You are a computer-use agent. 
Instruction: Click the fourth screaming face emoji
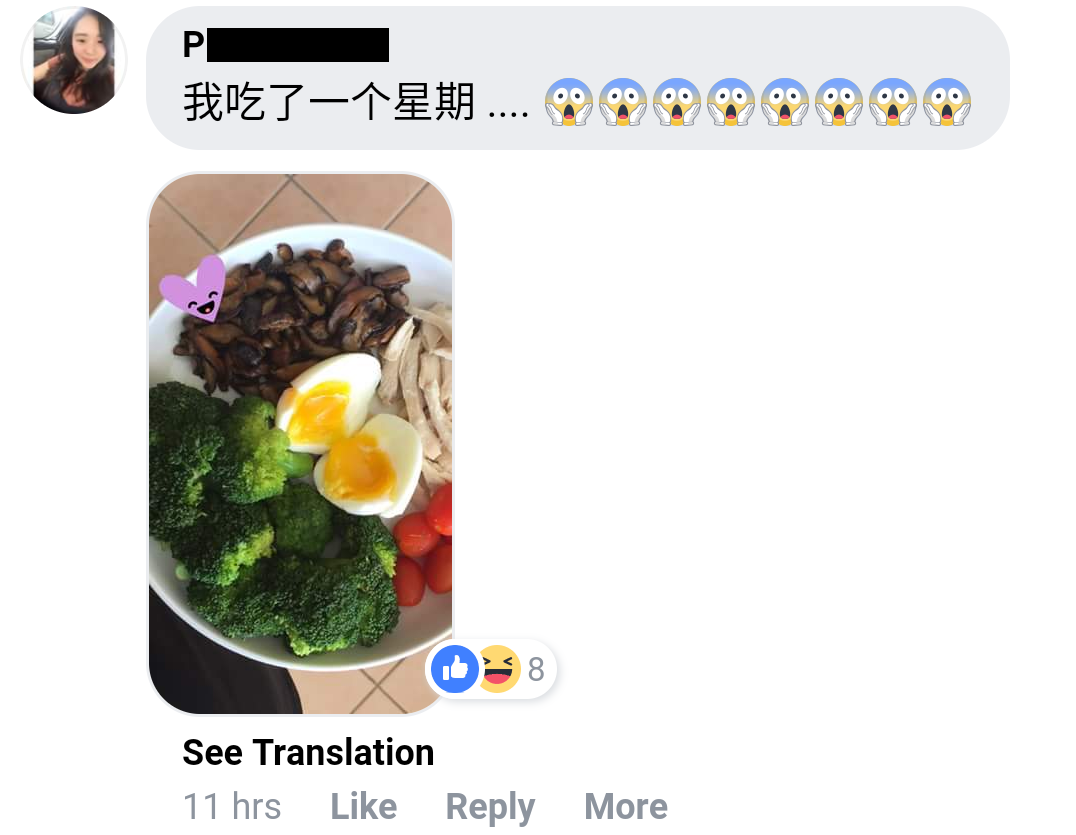[730, 102]
